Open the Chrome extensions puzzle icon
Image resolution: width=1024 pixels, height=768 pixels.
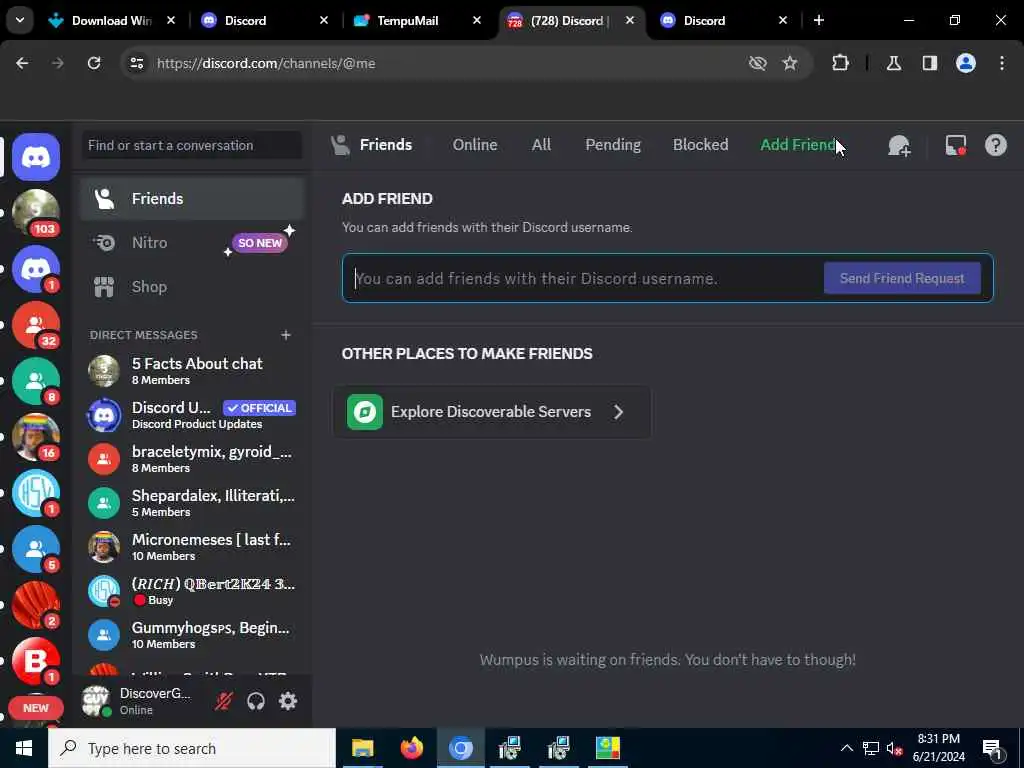tap(840, 63)
